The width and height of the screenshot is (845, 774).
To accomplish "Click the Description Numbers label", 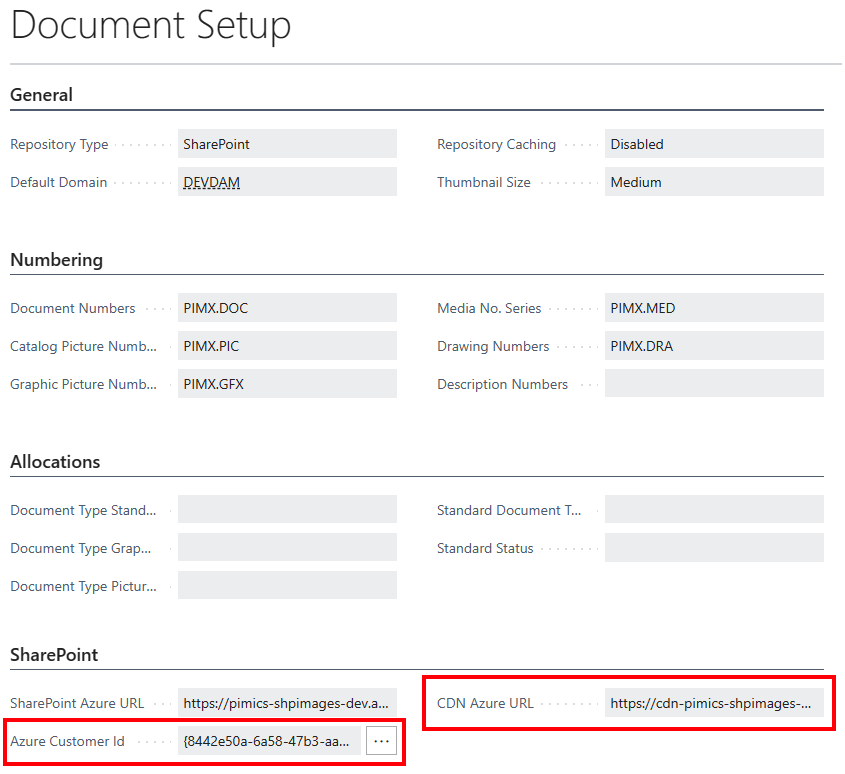I will [502, 384].
